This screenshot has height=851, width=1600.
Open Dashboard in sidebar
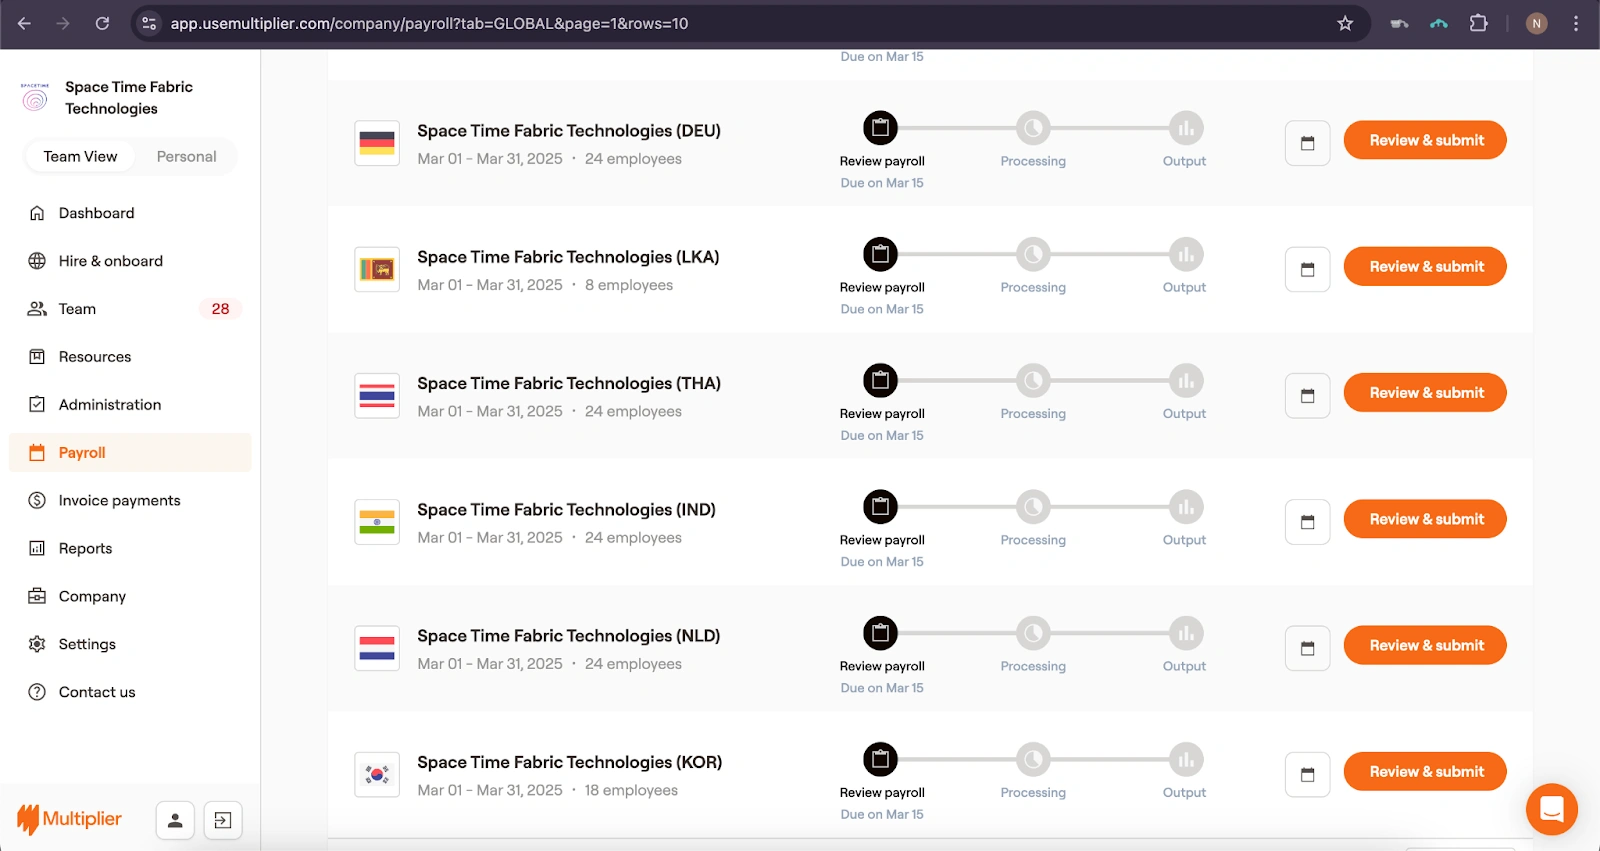130,213
